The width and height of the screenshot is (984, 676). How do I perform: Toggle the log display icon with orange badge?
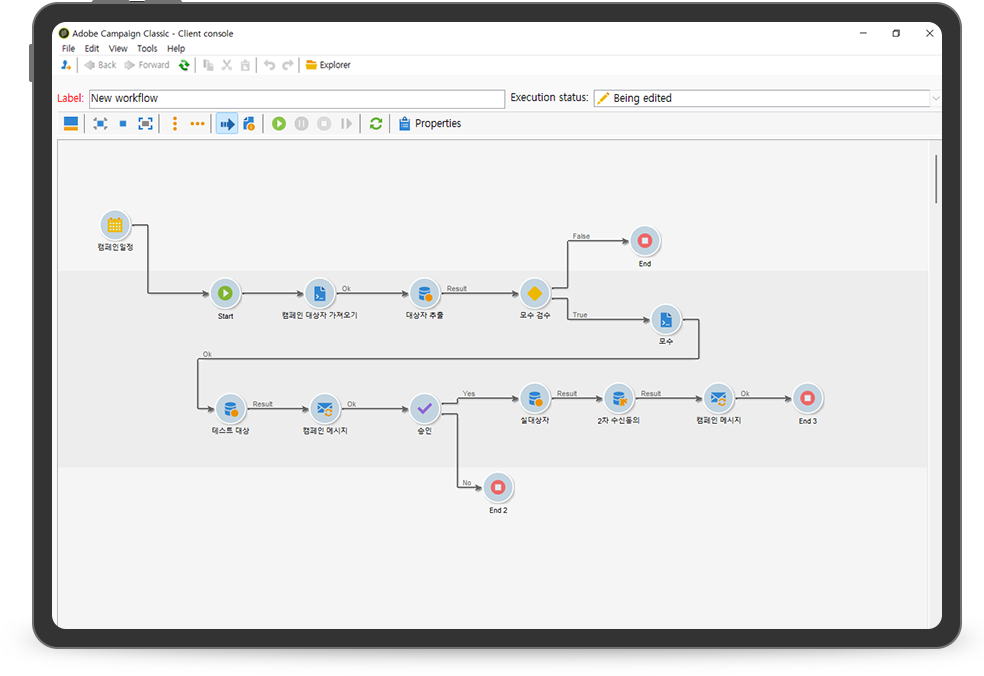coord(249,124)
